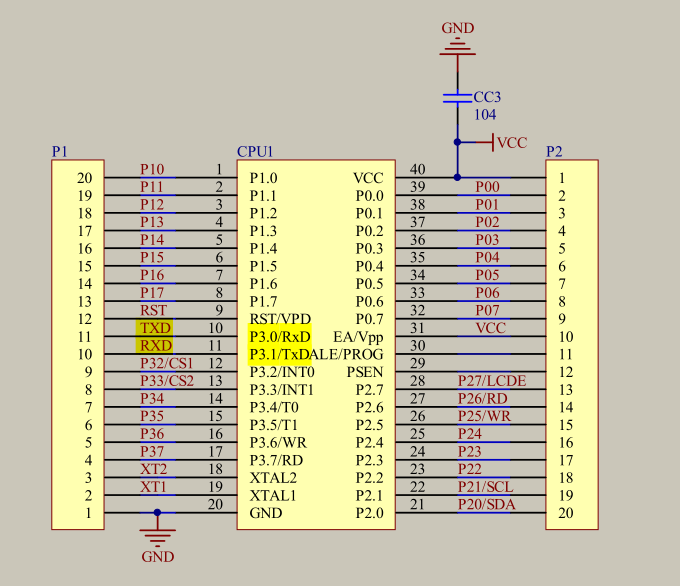Select the P3.6/WR pin name
The height and width of the screenshot is (586, 680).
[278, 442]
